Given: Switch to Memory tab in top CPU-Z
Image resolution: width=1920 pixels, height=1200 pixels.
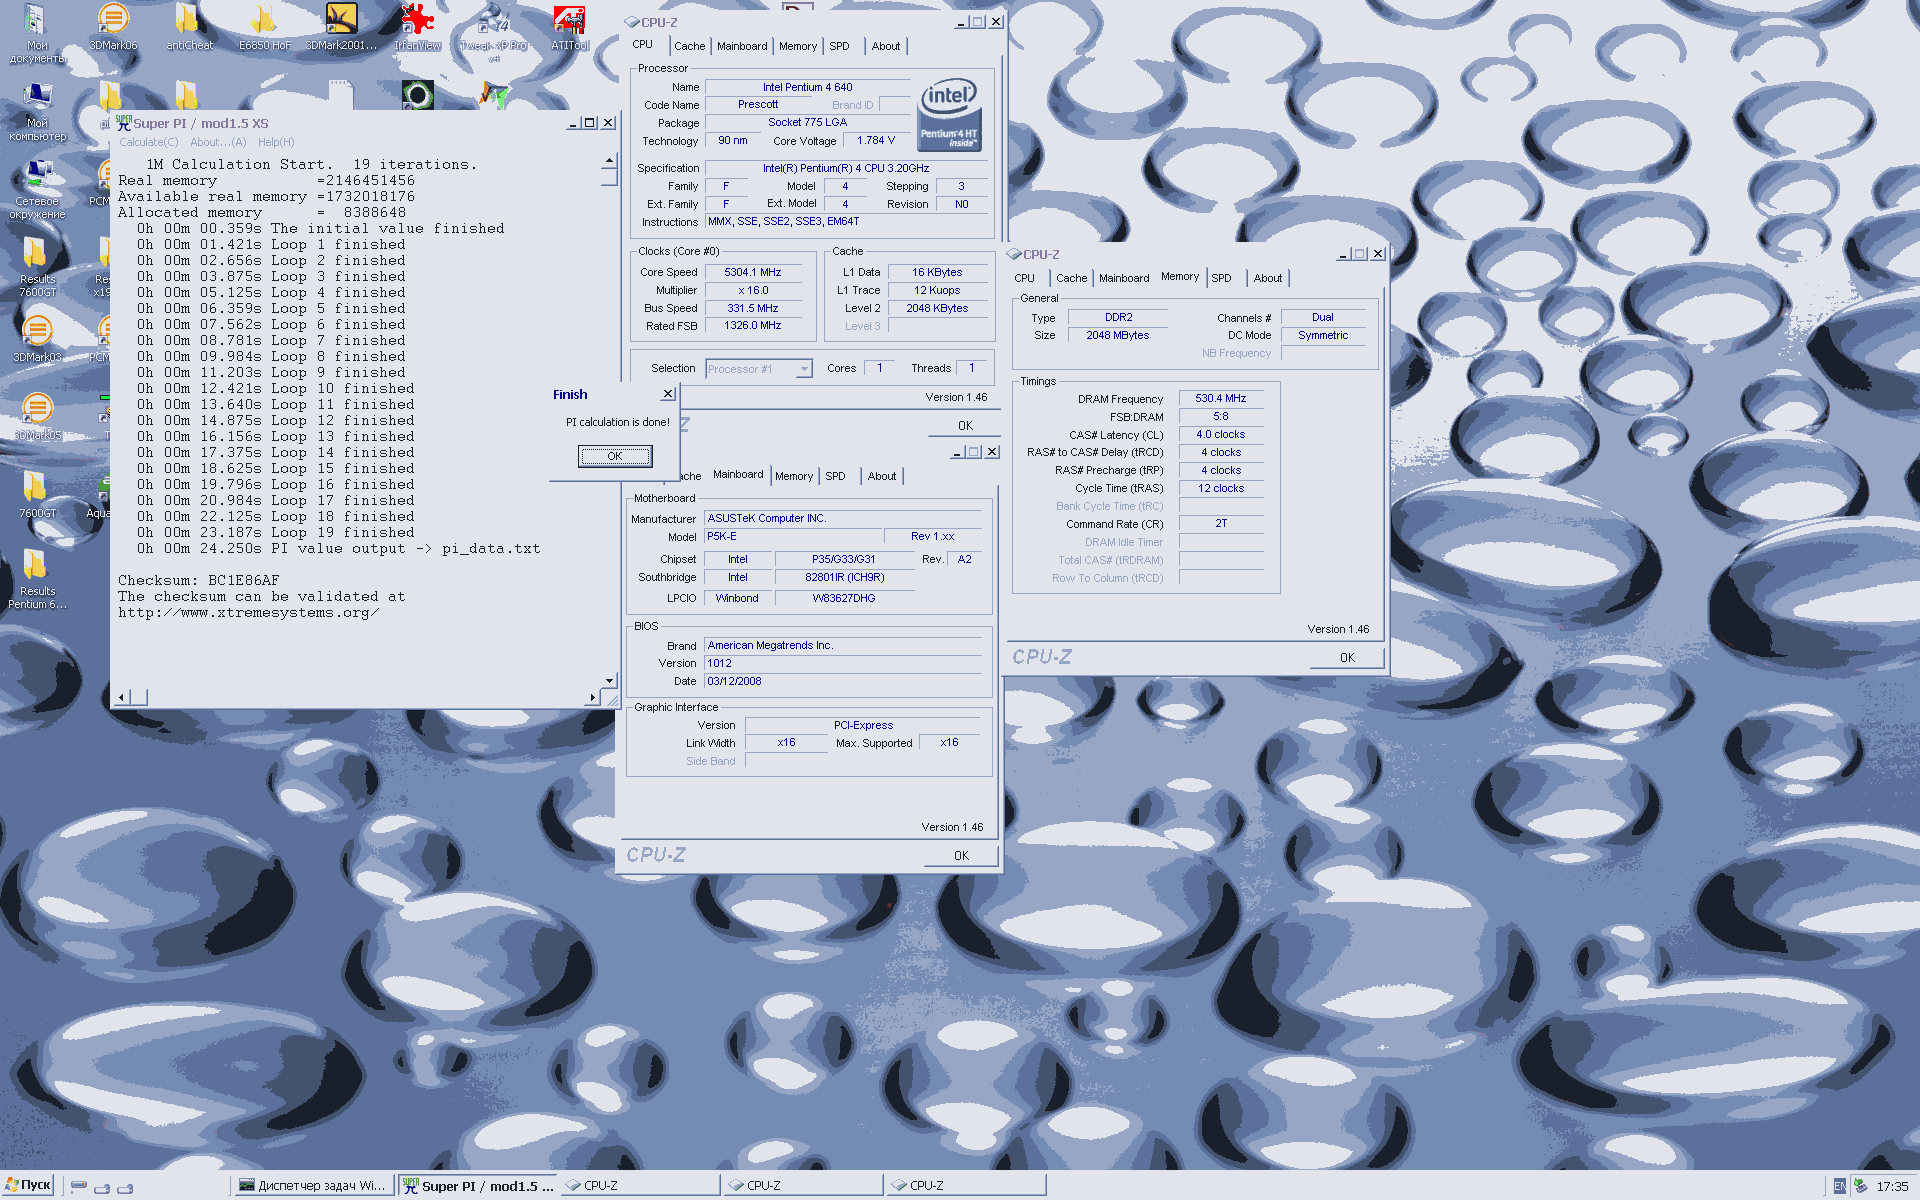Looking at the screenshot, I should (798, 46).
